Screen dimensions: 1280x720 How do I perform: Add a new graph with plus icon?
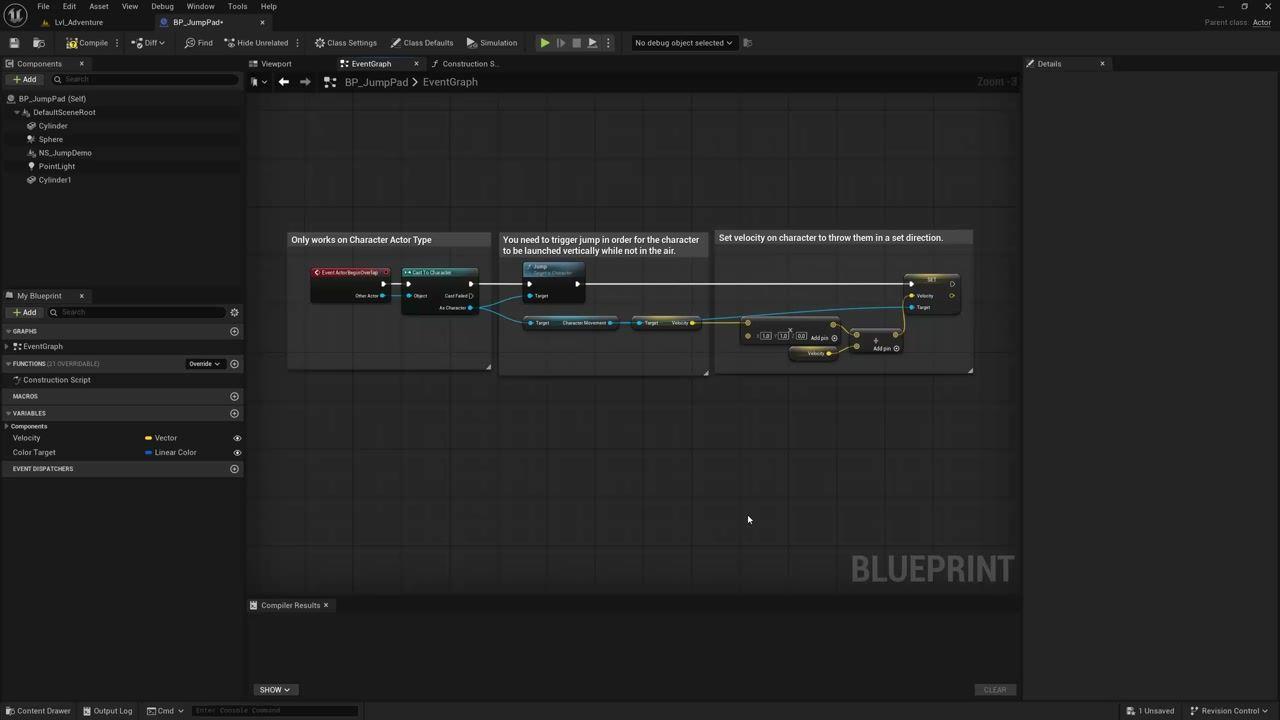(x=234, y=331)
